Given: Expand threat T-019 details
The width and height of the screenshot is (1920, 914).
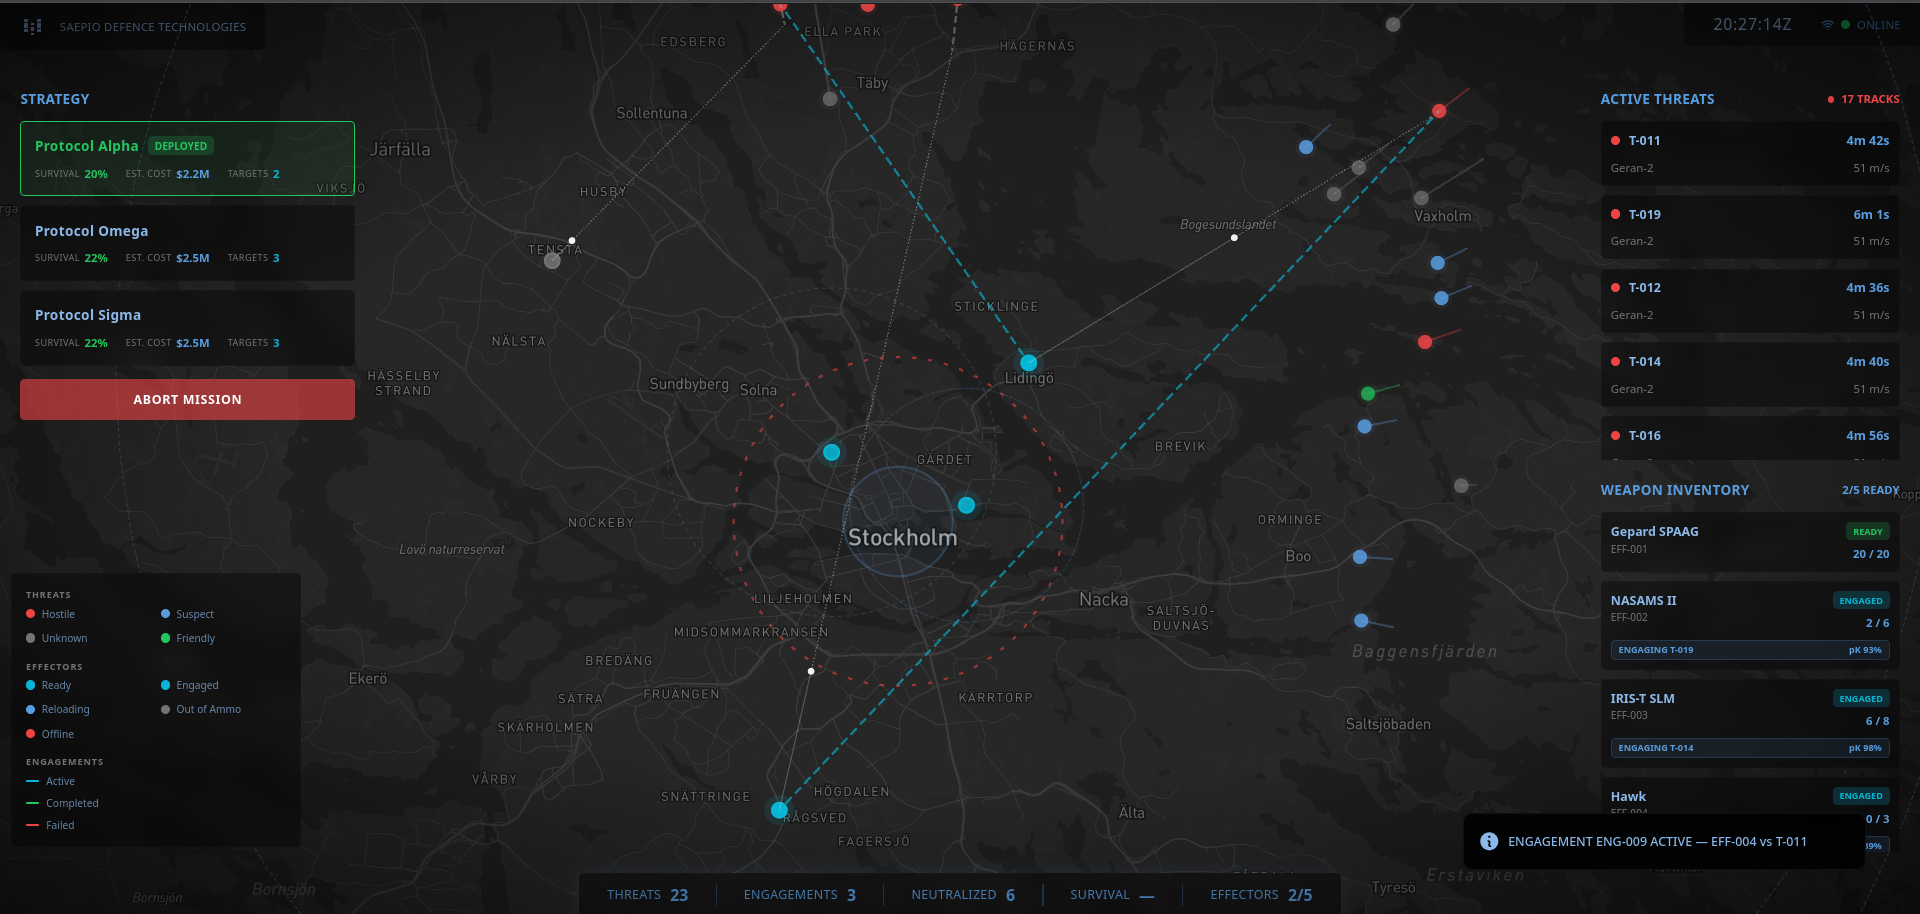Looking at the screenshot, I should [1750, 226].
